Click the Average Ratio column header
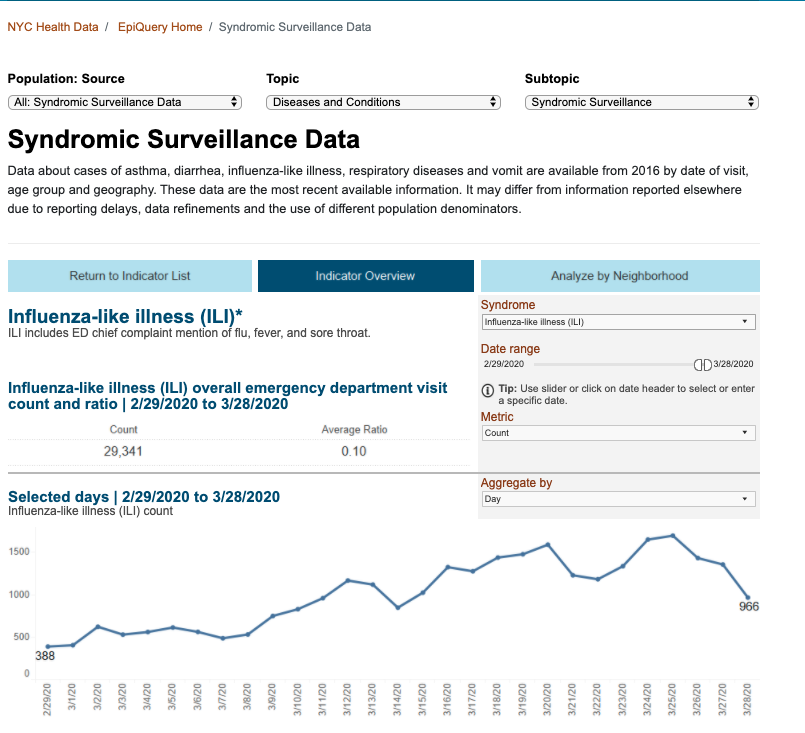Screen dimensions: 805x733 tap(354, 430)
